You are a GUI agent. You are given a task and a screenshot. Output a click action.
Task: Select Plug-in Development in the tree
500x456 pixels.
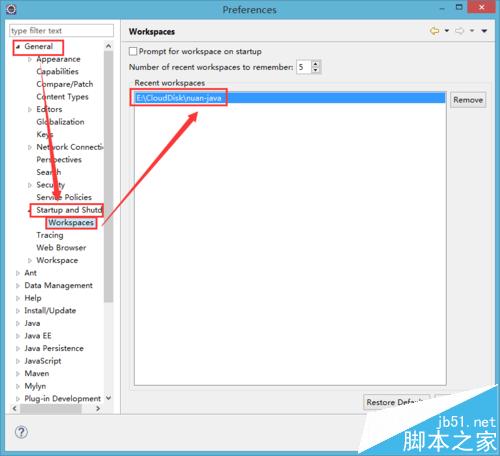62,399
